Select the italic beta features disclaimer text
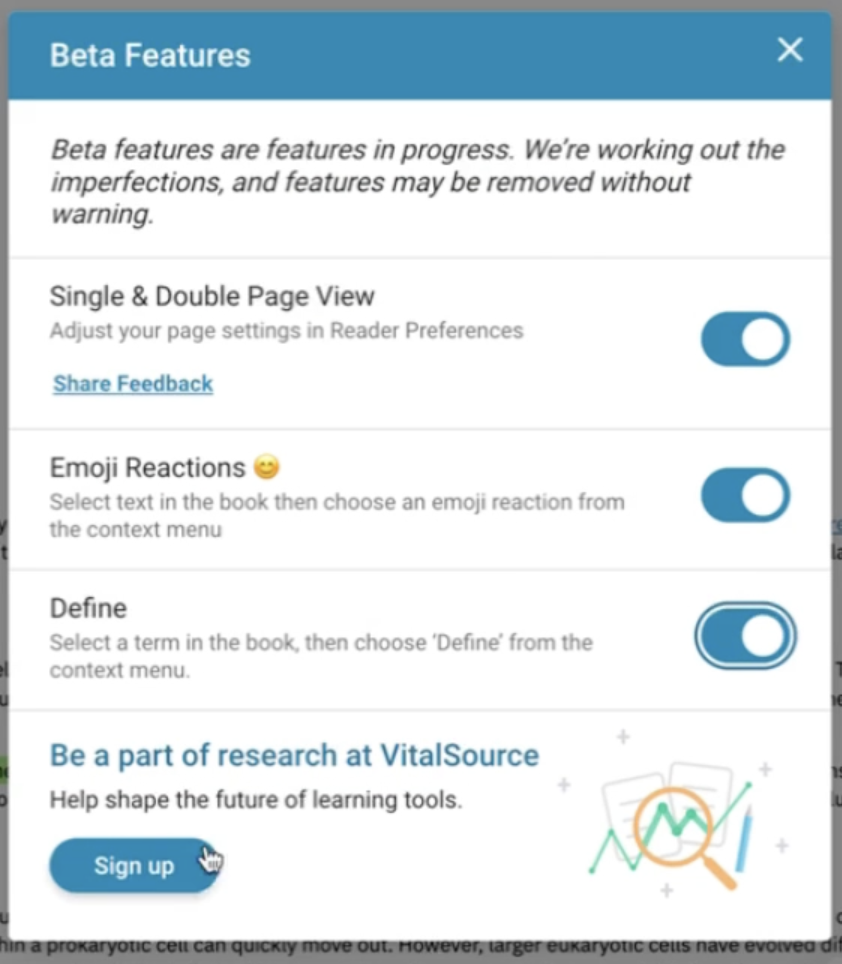 [x=418, y=182]
